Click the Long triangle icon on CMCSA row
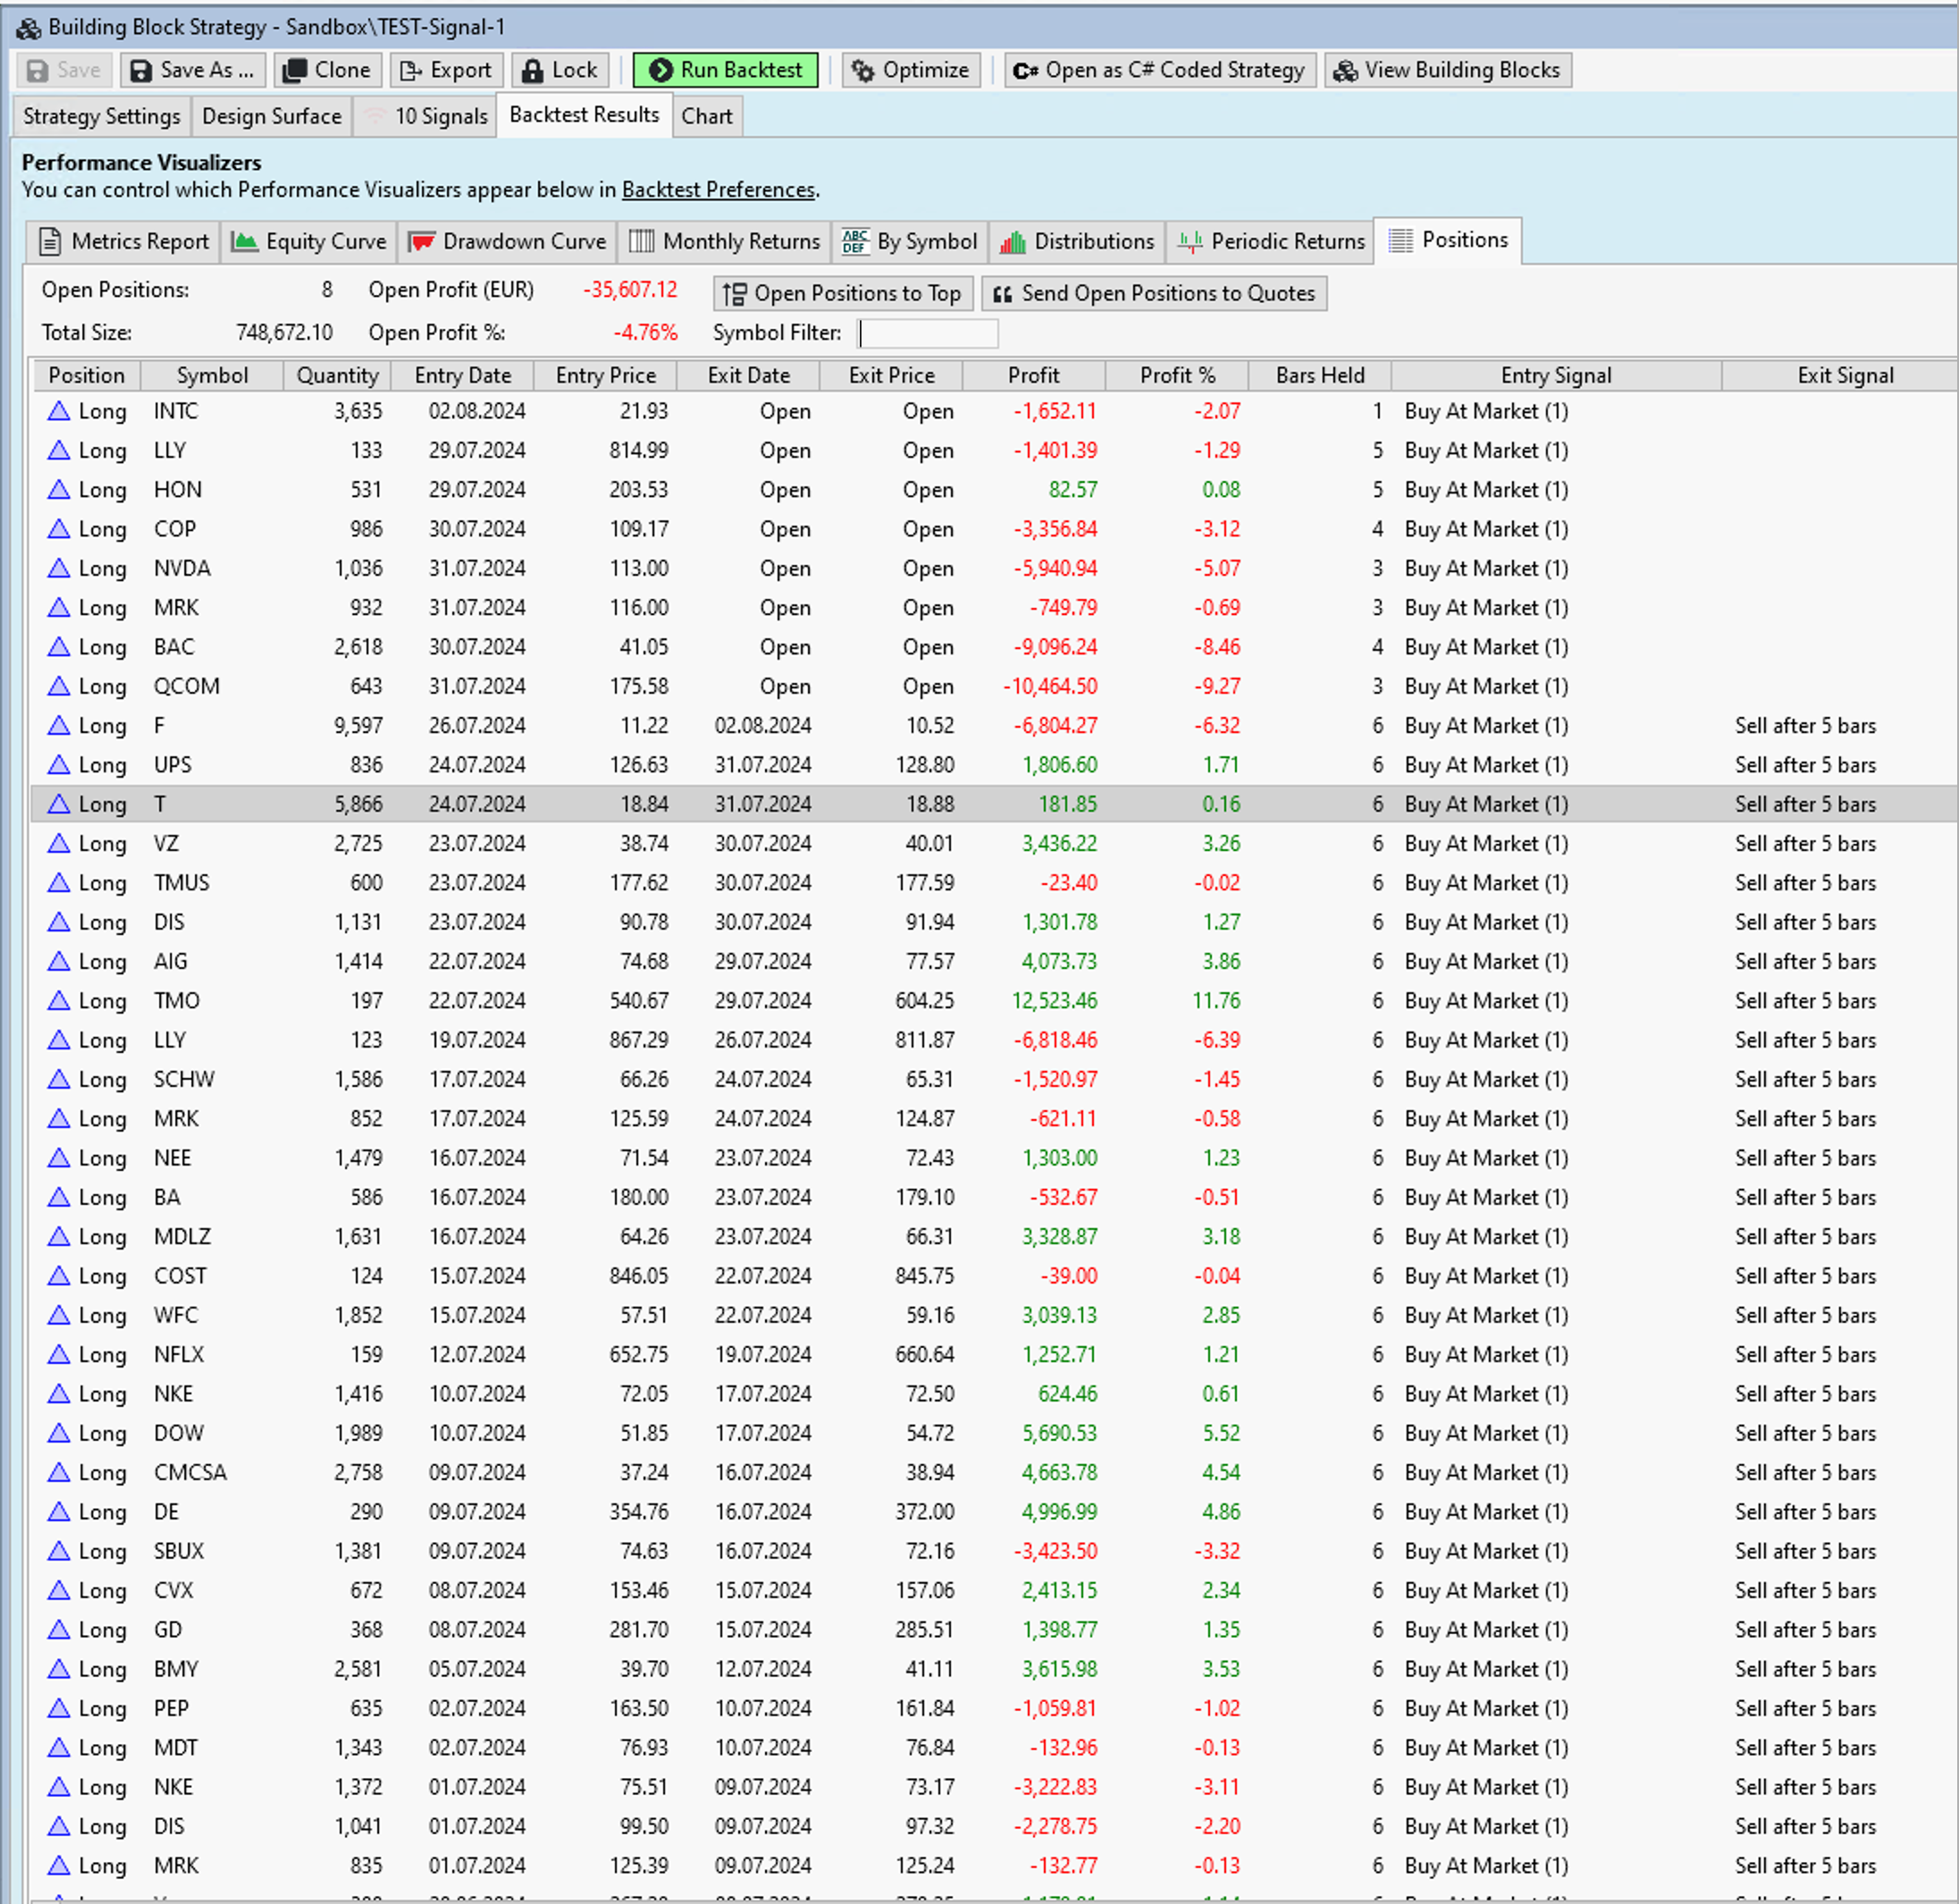The height and width of the screenshot is (1904, 1959). tap(59, 1472)
